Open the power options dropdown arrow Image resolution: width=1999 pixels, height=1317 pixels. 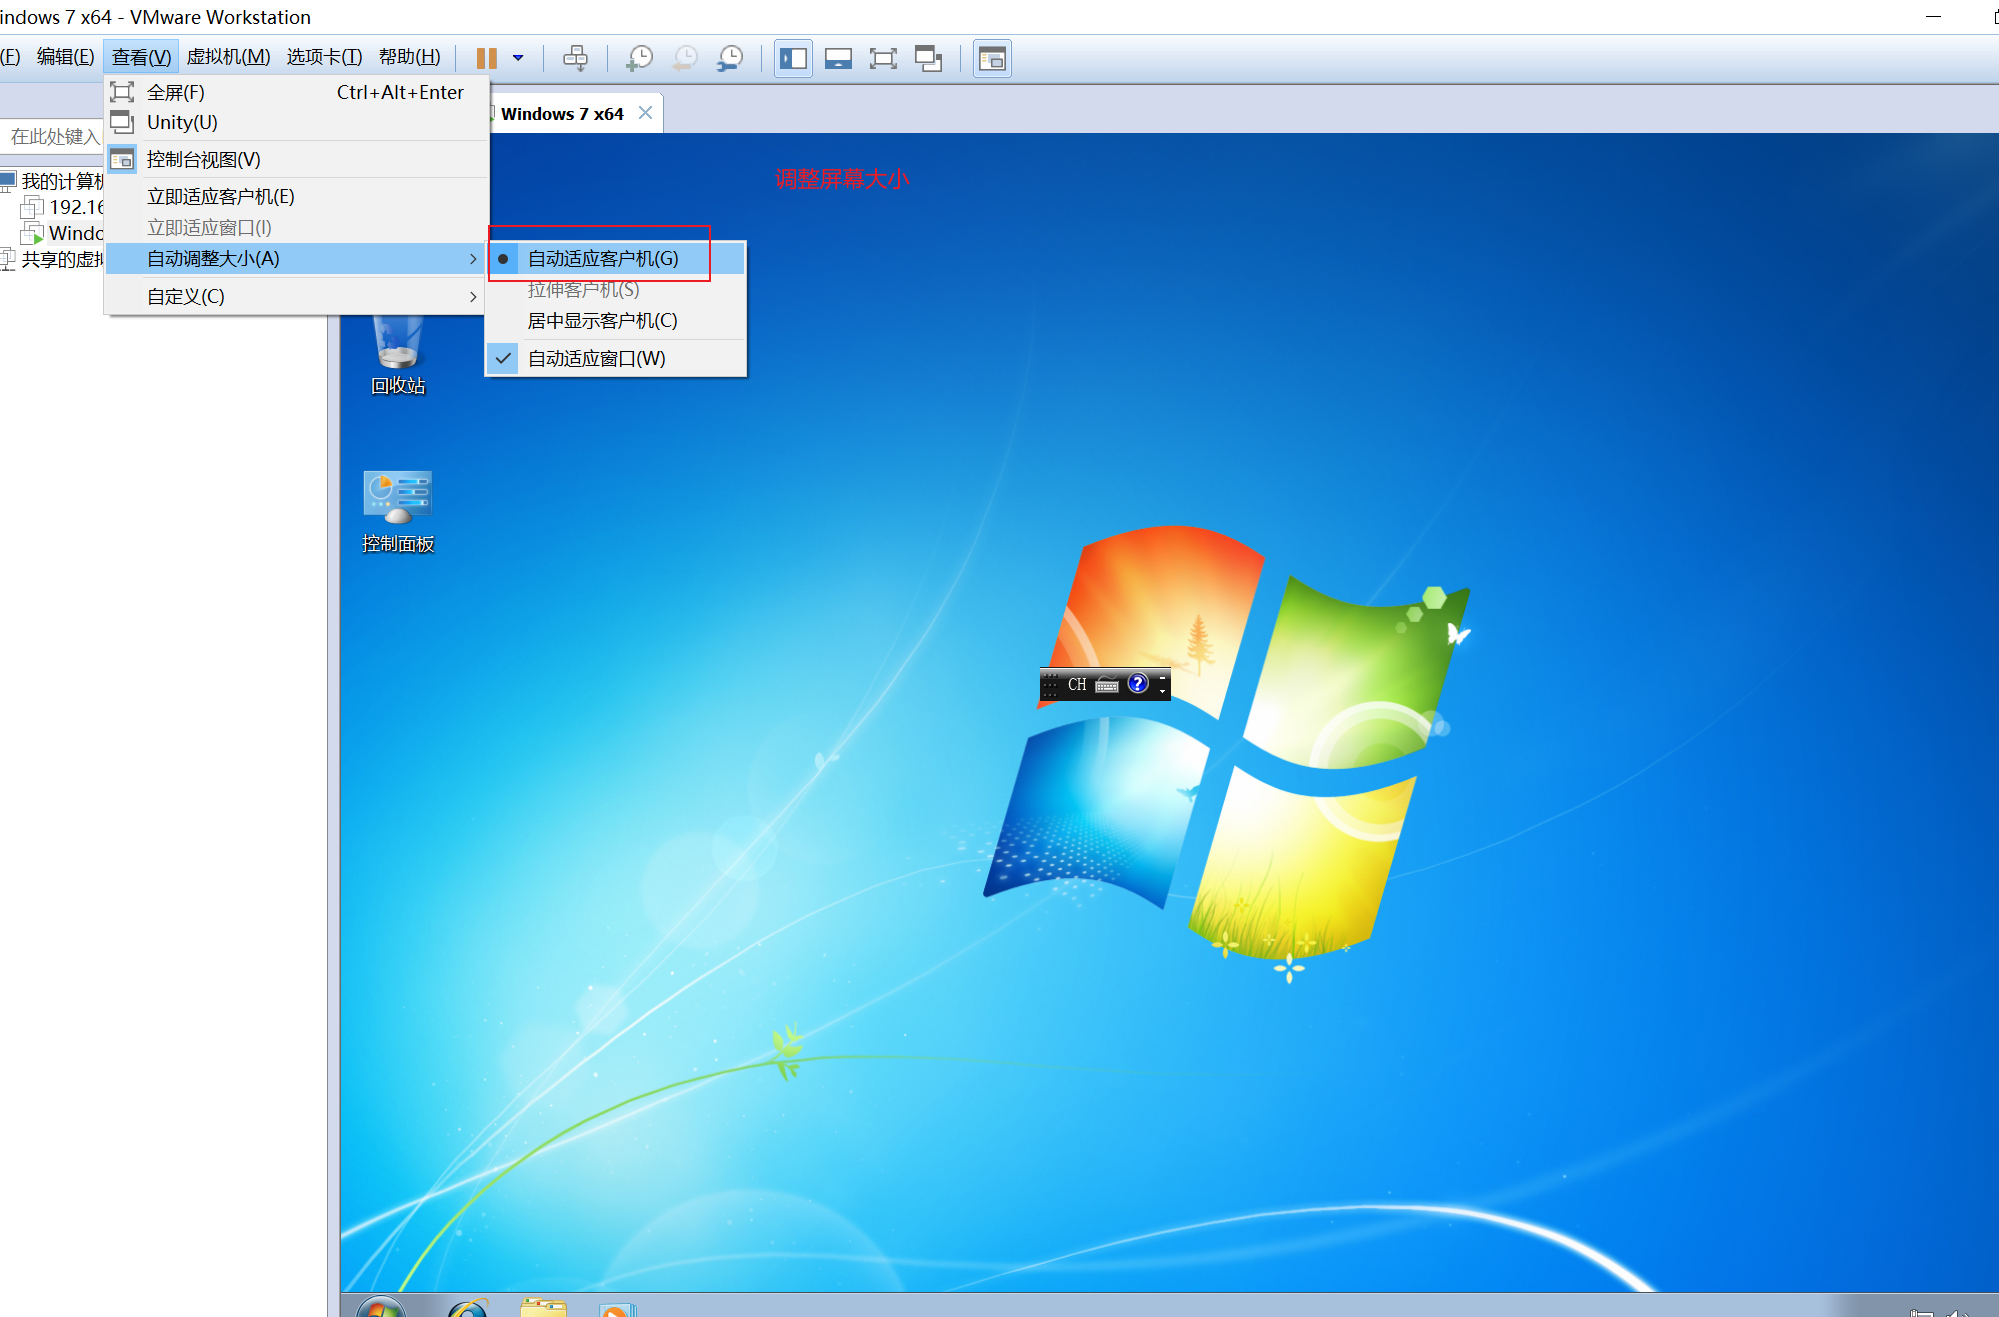[518, 58]
